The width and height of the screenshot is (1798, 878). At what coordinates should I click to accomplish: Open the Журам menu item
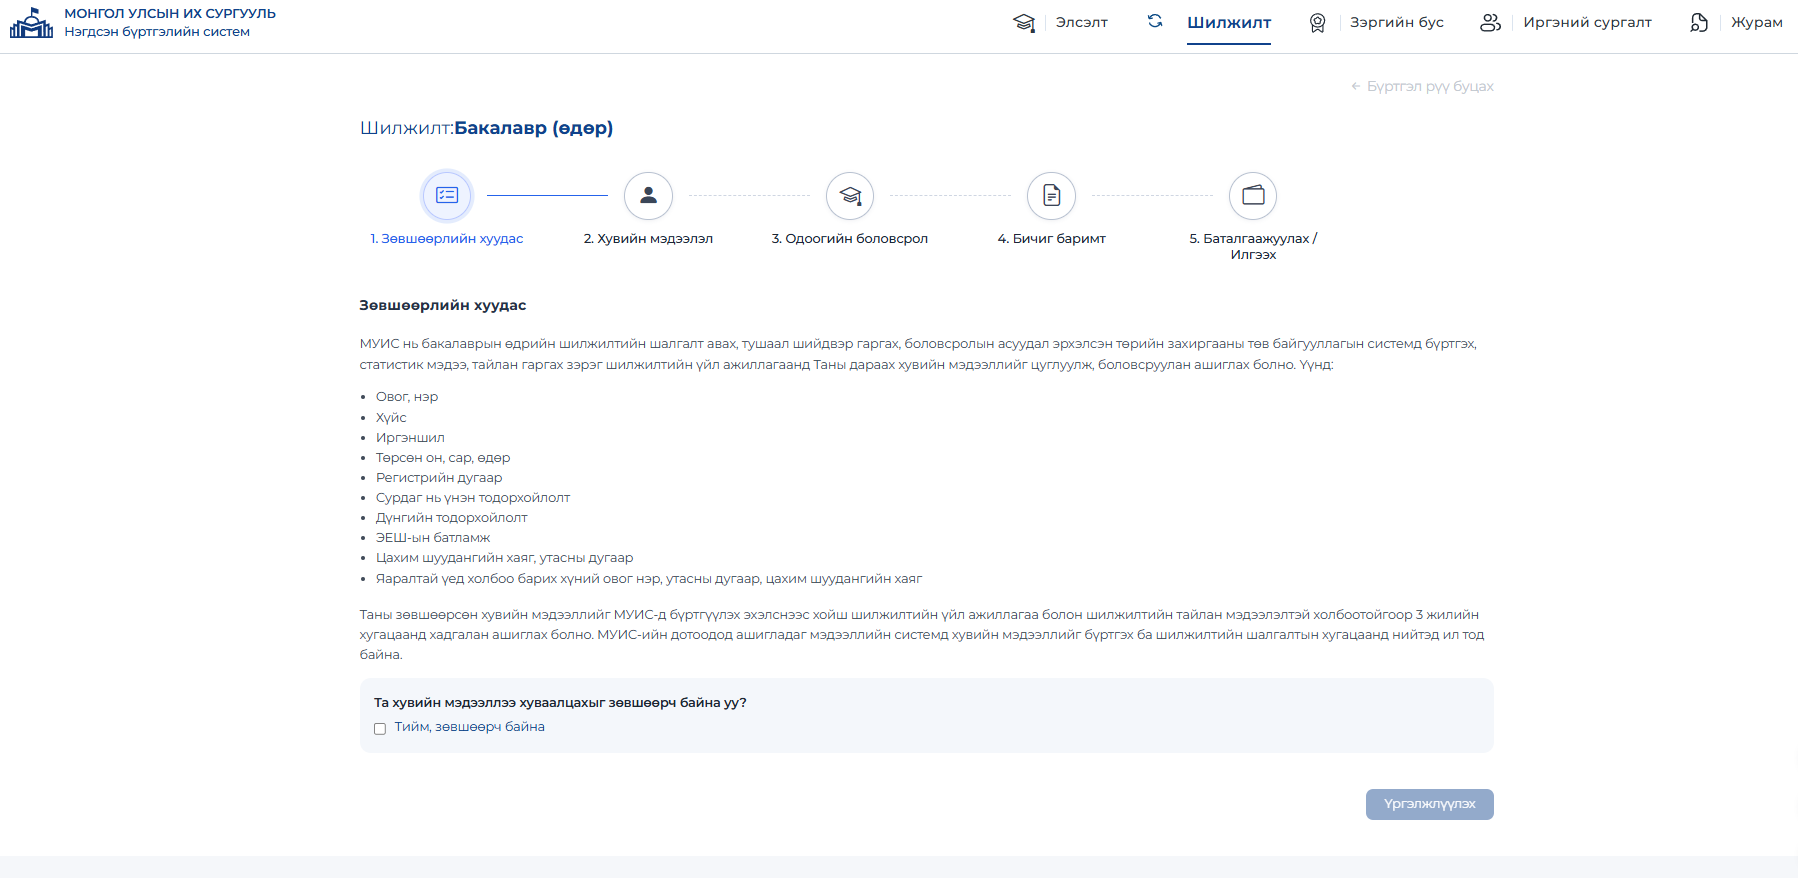[1757, 22]
